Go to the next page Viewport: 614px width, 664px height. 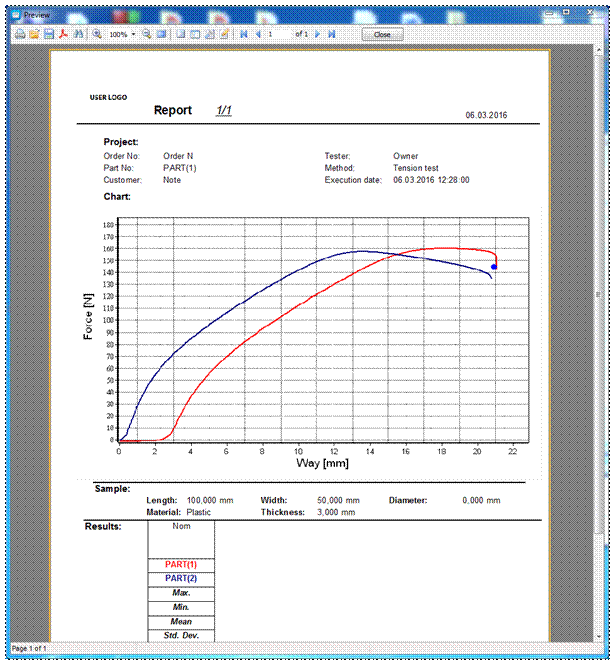point(318,34)
